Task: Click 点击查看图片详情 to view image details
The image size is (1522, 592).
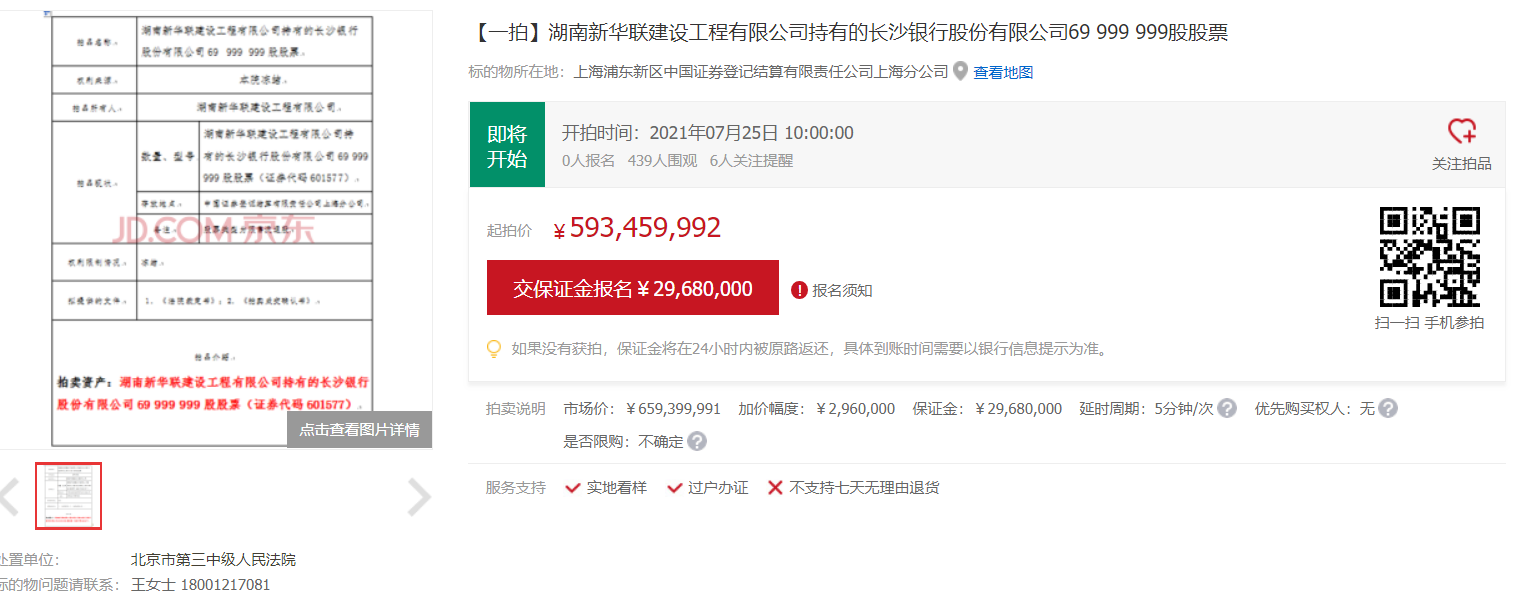Action: click(x=359, y=430)
